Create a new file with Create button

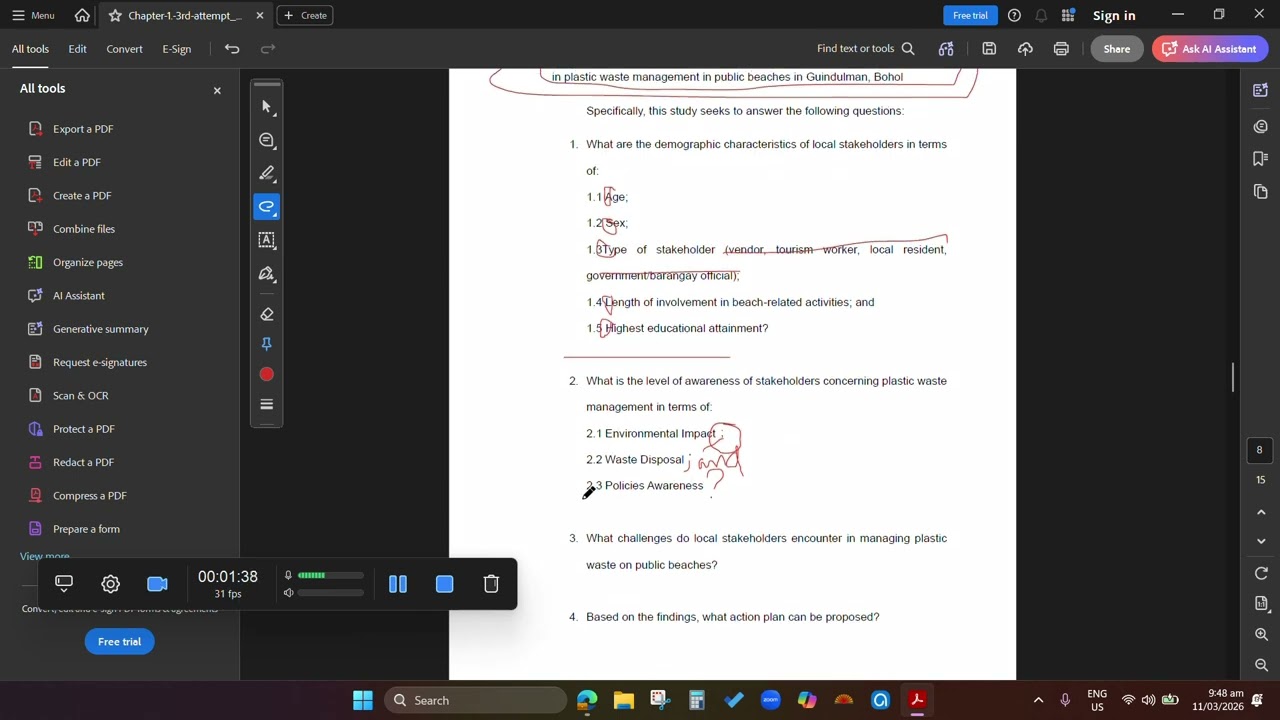pos(305,15)
